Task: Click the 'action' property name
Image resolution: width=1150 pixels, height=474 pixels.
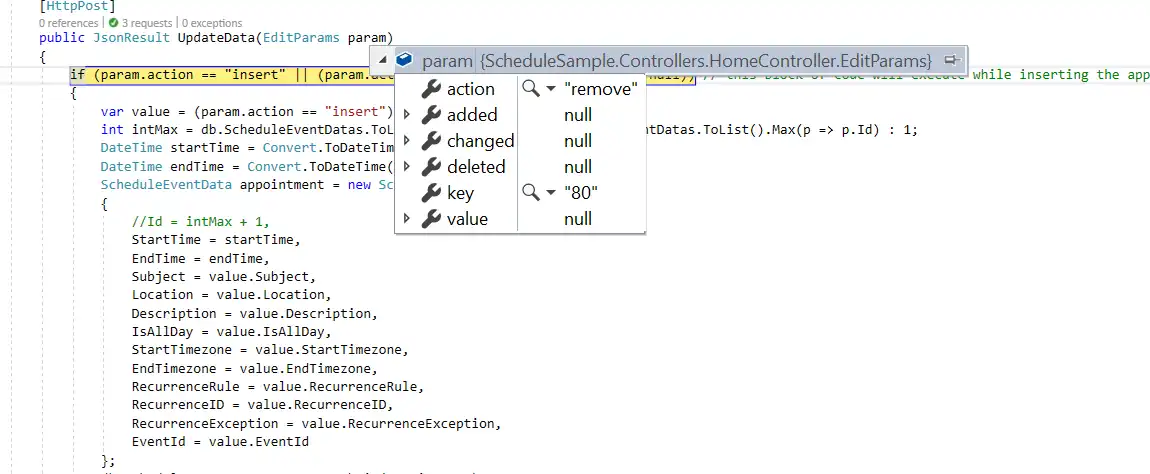Action: [x=470, y=89]
